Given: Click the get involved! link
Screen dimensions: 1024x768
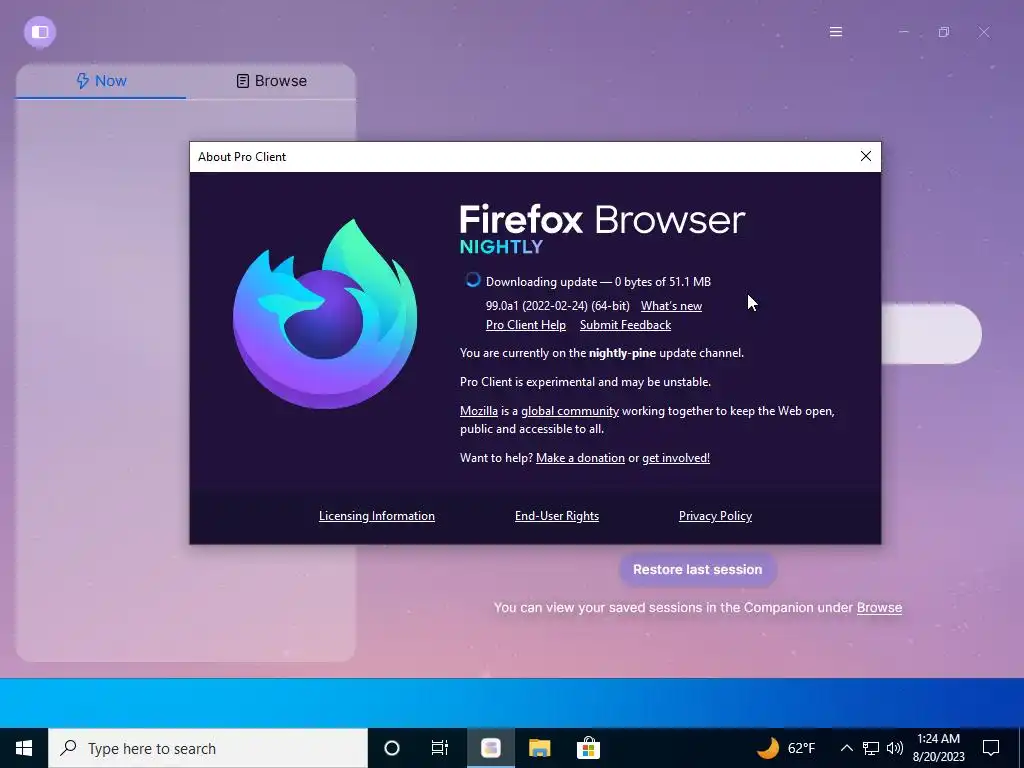Looking at the screenshot, I should click(676, 458).
